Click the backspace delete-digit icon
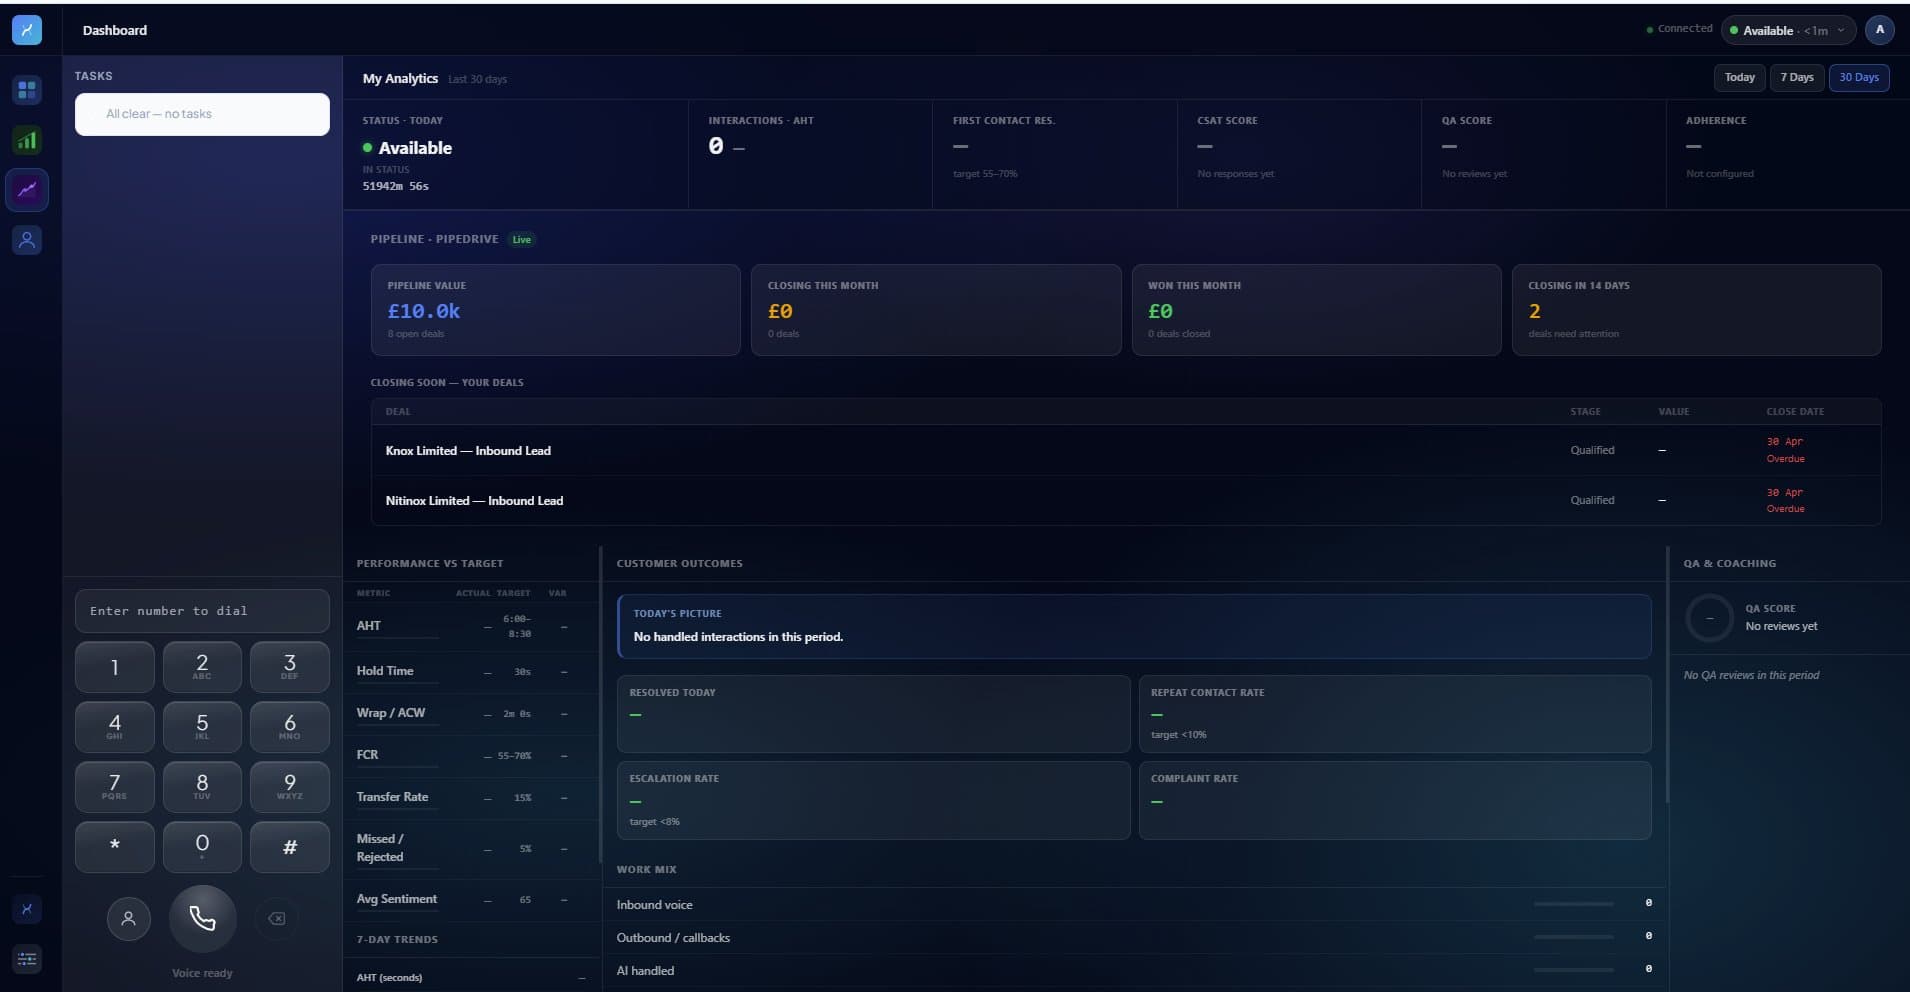This screenshot has height=992, width=1910. pos(277,918)
